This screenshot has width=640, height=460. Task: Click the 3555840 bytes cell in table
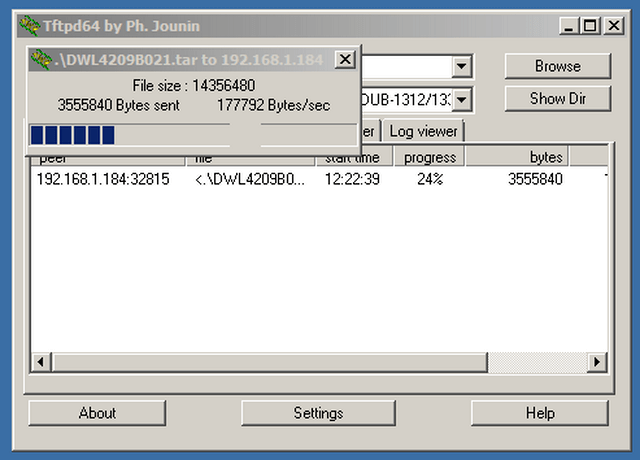(x=535, y=179)
